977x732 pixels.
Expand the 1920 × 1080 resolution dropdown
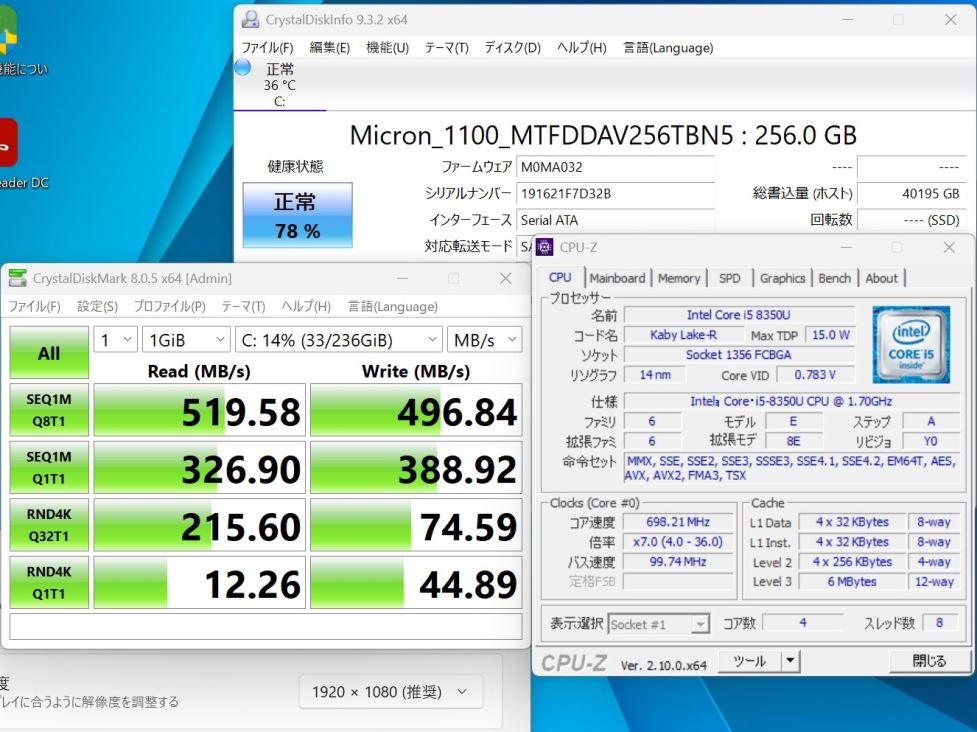390,691
